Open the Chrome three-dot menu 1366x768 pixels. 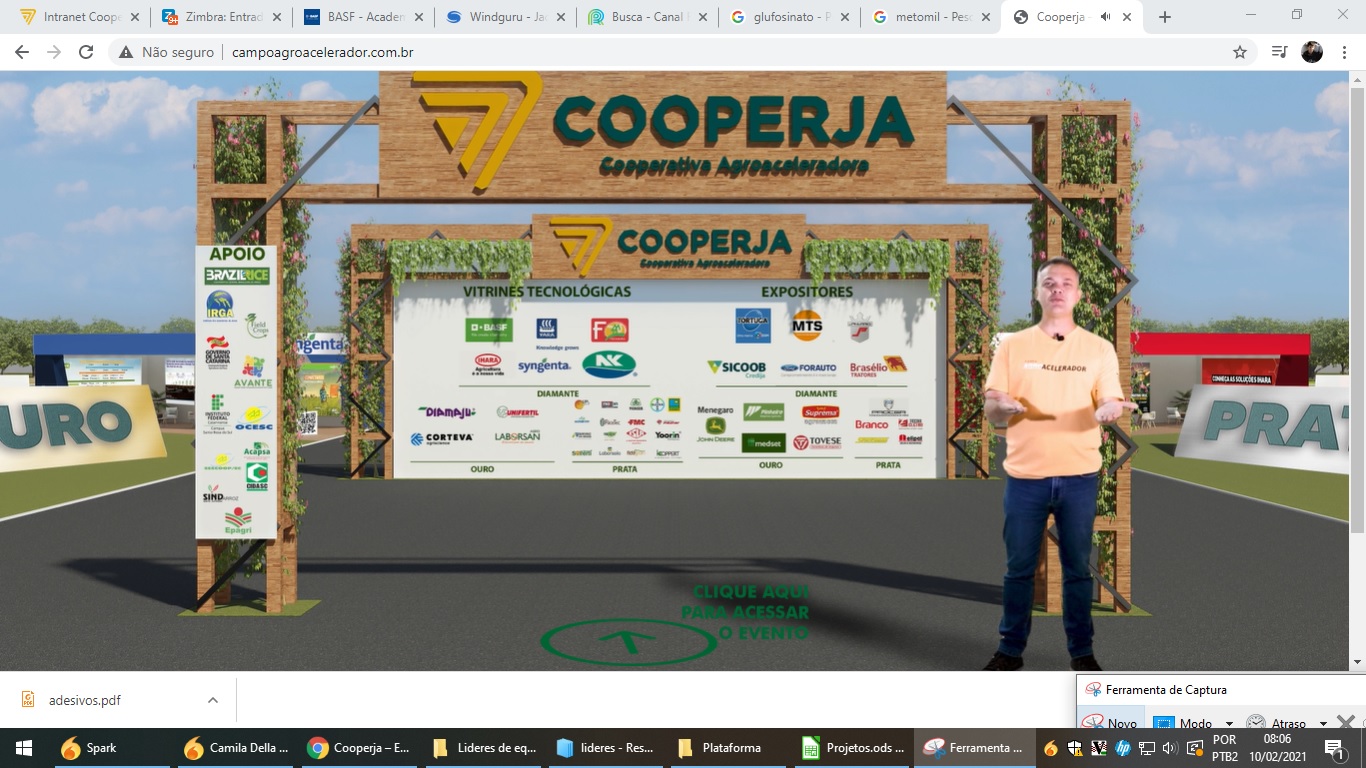tap(1344, 52)
